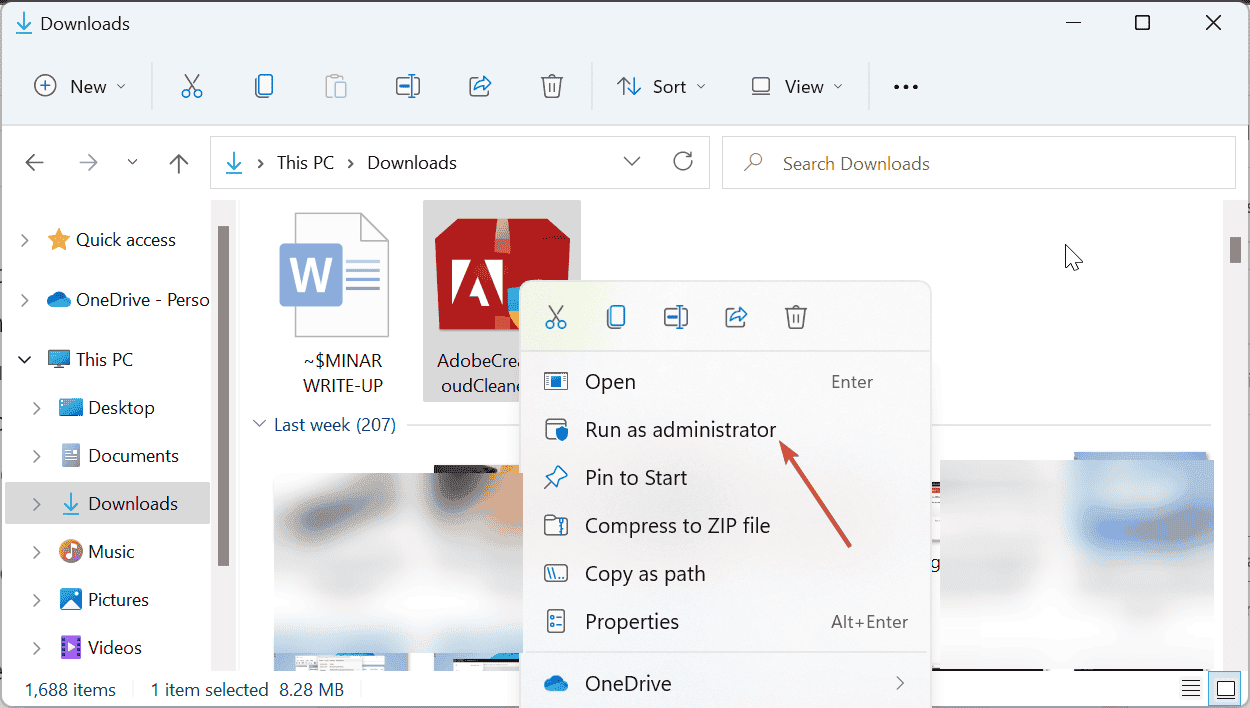
Task: Cut the file with the context menu scissors icon
Action: pyautogui.click(x=556, y=317)
